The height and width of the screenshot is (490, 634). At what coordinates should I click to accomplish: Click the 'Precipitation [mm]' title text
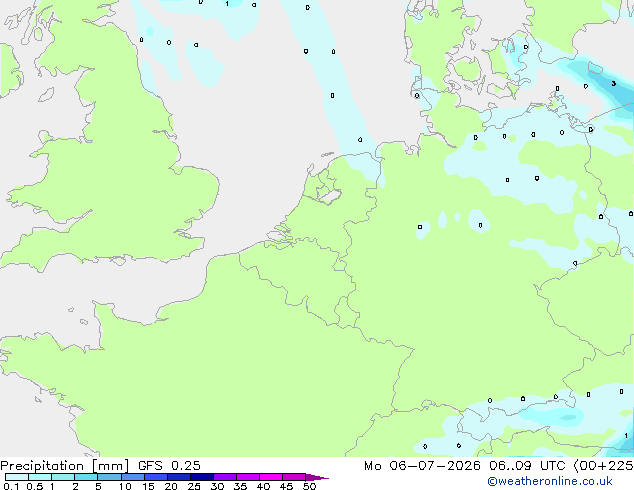[65, 466]
